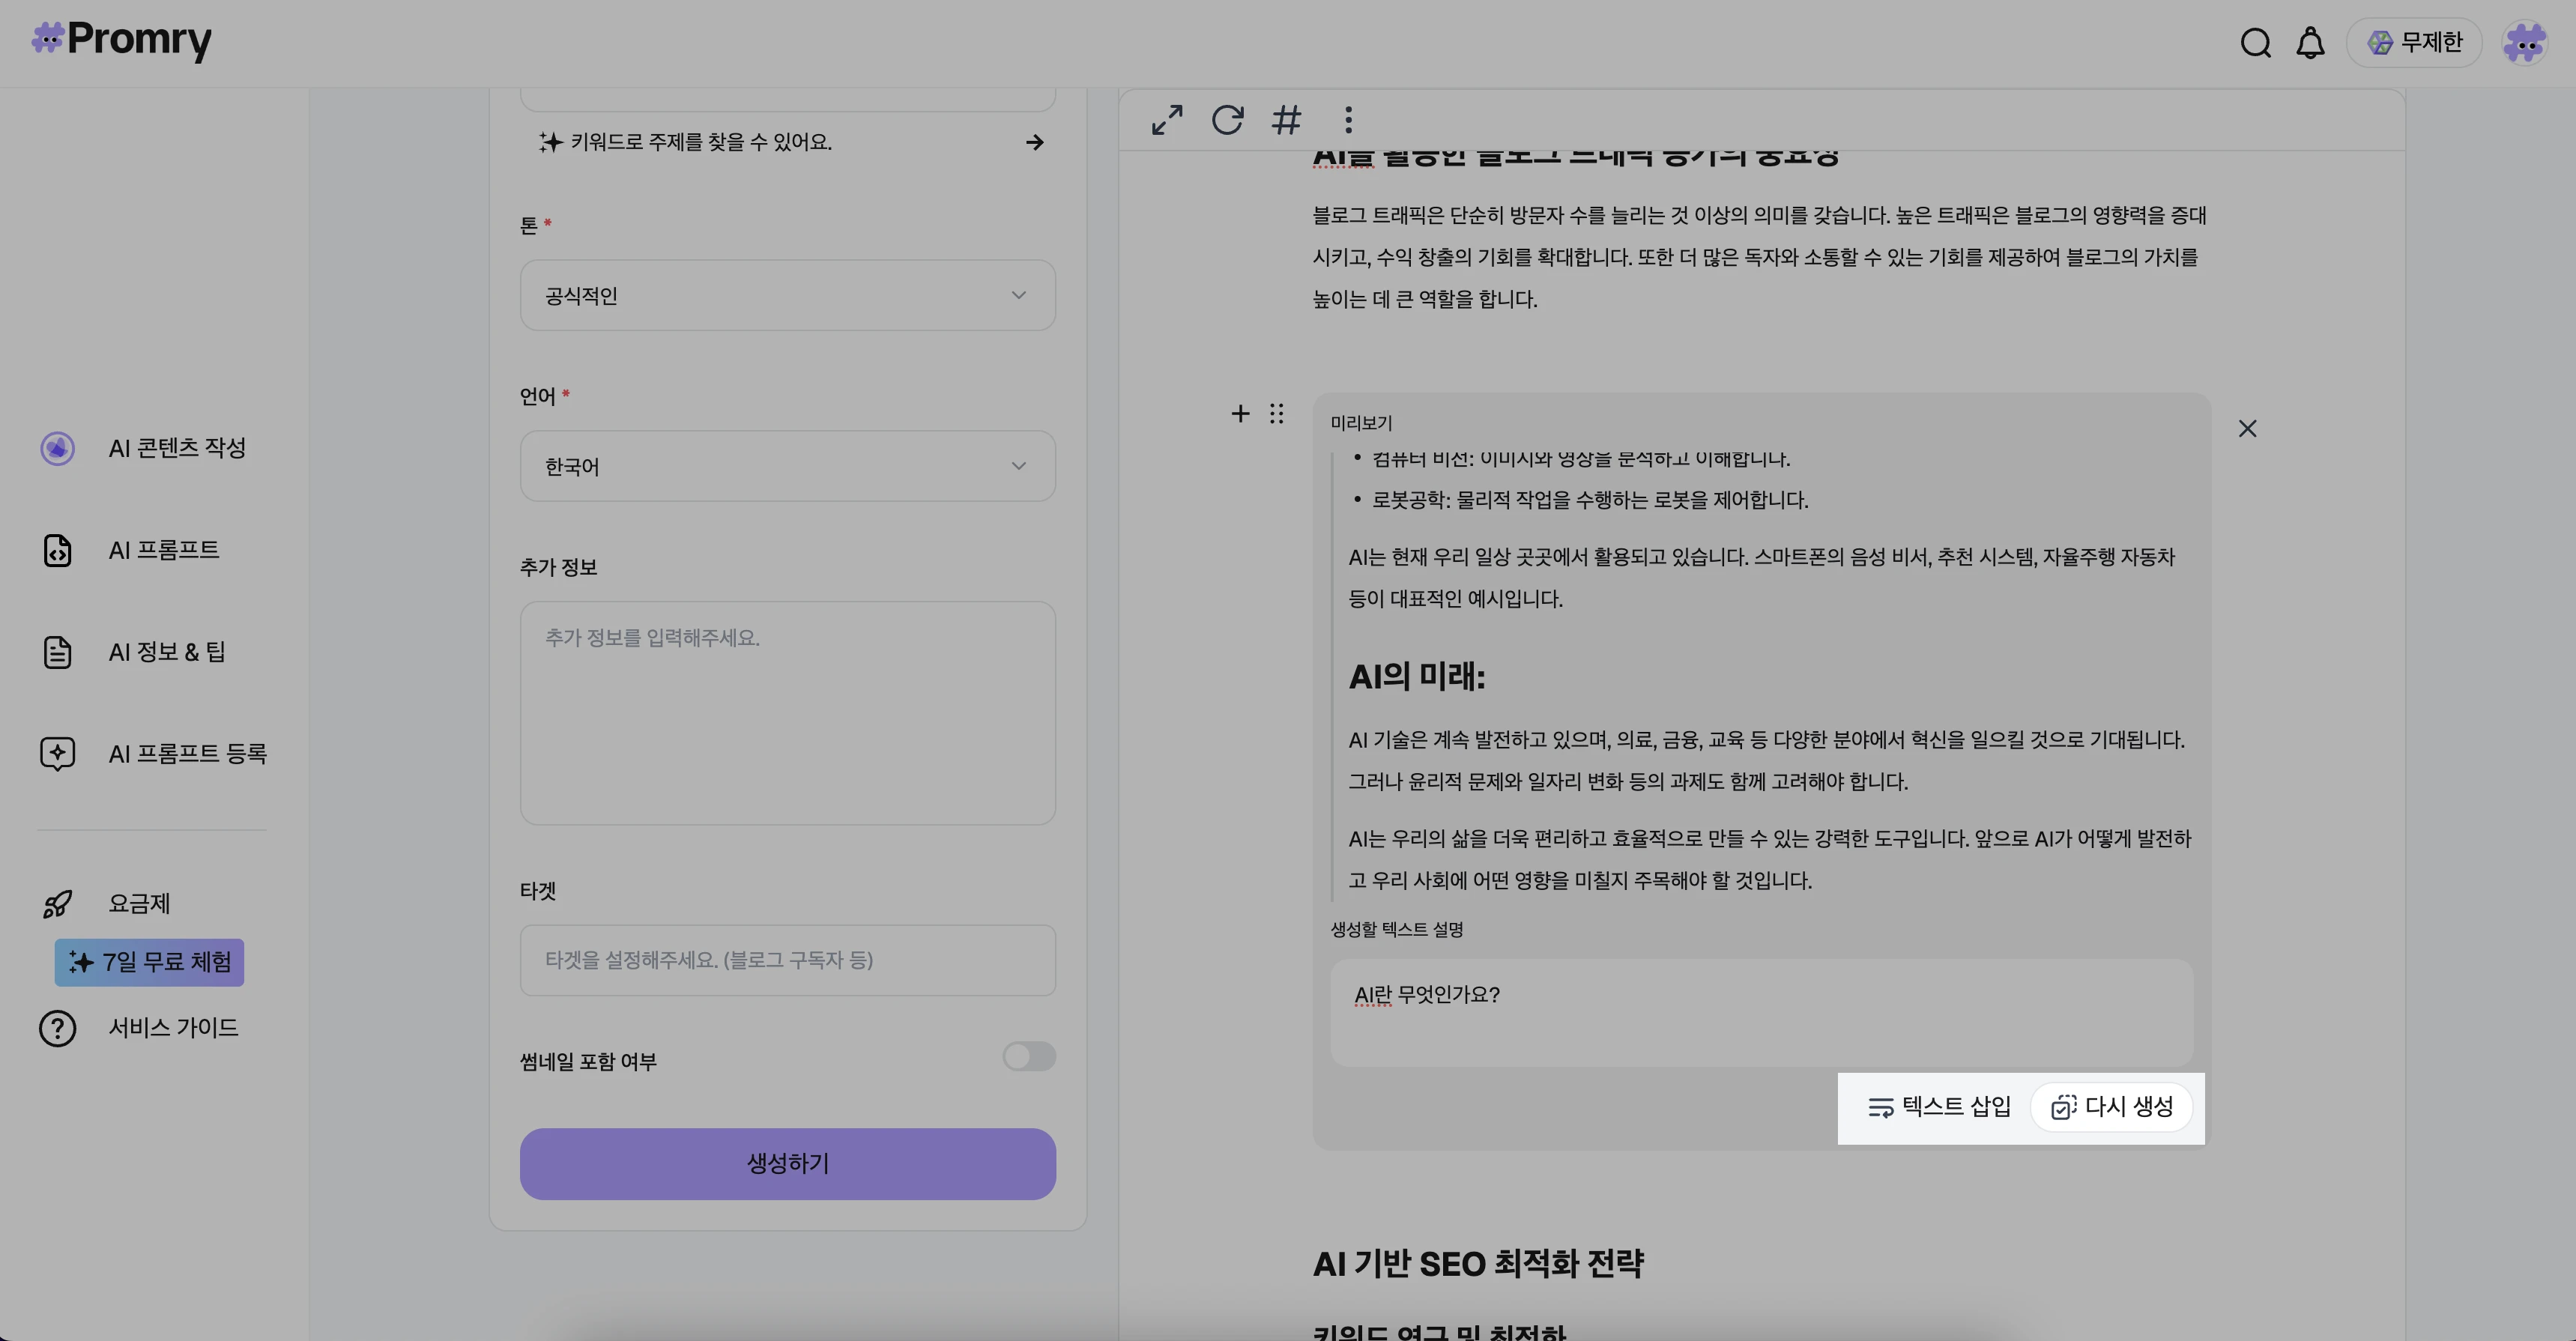Click the AI 콘텐츠 작성 menu label

pyautogui.click(x=177, y=448)
